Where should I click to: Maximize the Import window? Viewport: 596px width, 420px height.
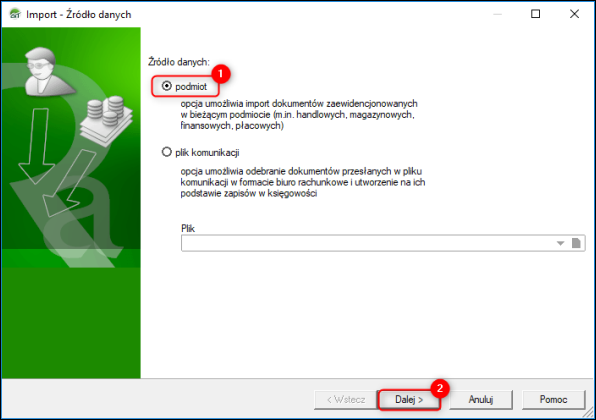(x=535, y=14)
